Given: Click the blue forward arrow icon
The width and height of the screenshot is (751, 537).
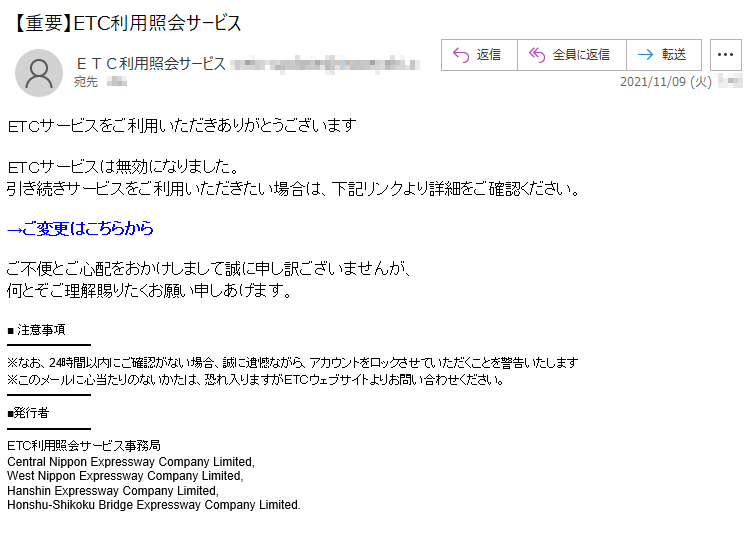Looking at the screenshot, I should [646, 55].
